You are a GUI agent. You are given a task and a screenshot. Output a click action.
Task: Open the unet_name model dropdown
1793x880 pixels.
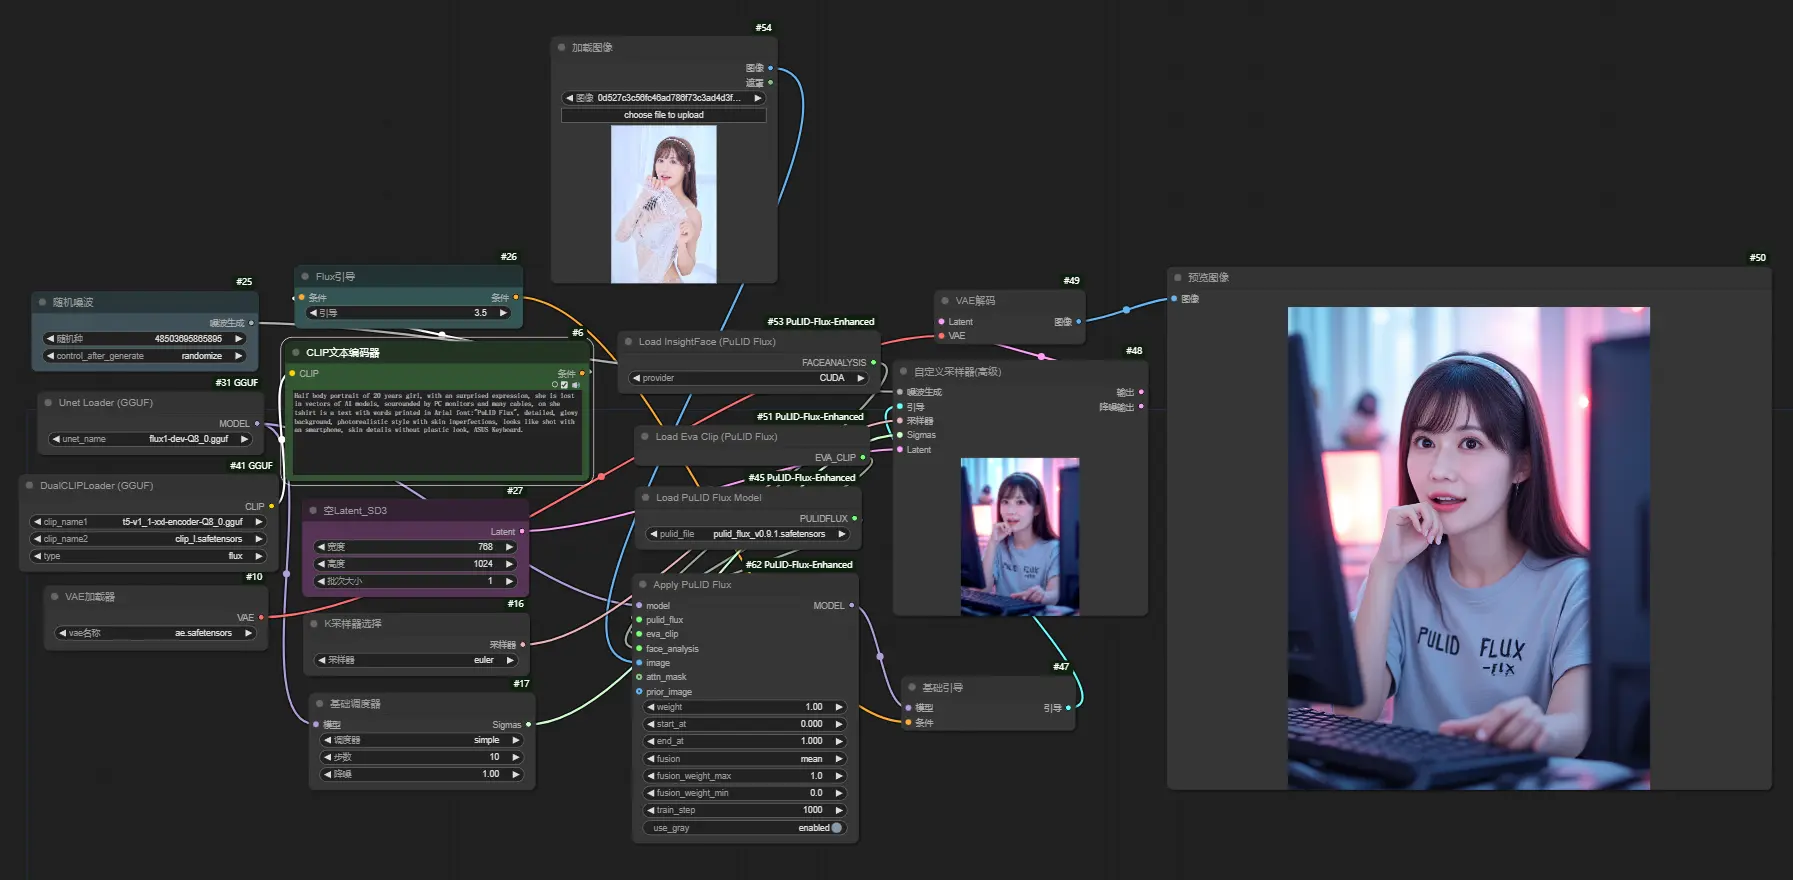151,439
